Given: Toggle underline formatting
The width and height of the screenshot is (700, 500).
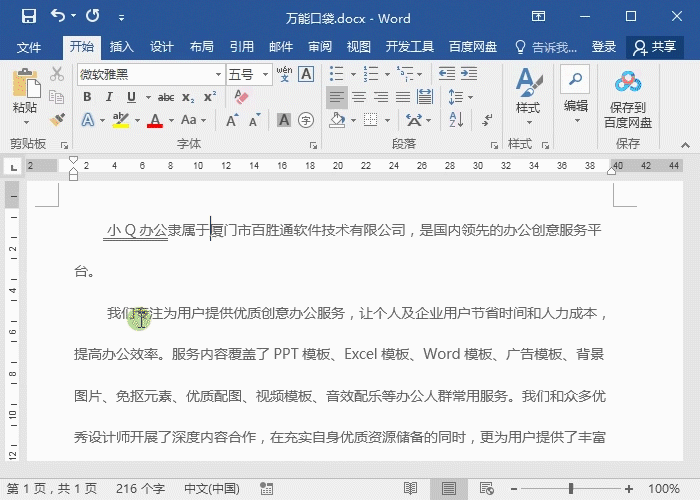Looking at the screenshot, I should tap(131, 97).
